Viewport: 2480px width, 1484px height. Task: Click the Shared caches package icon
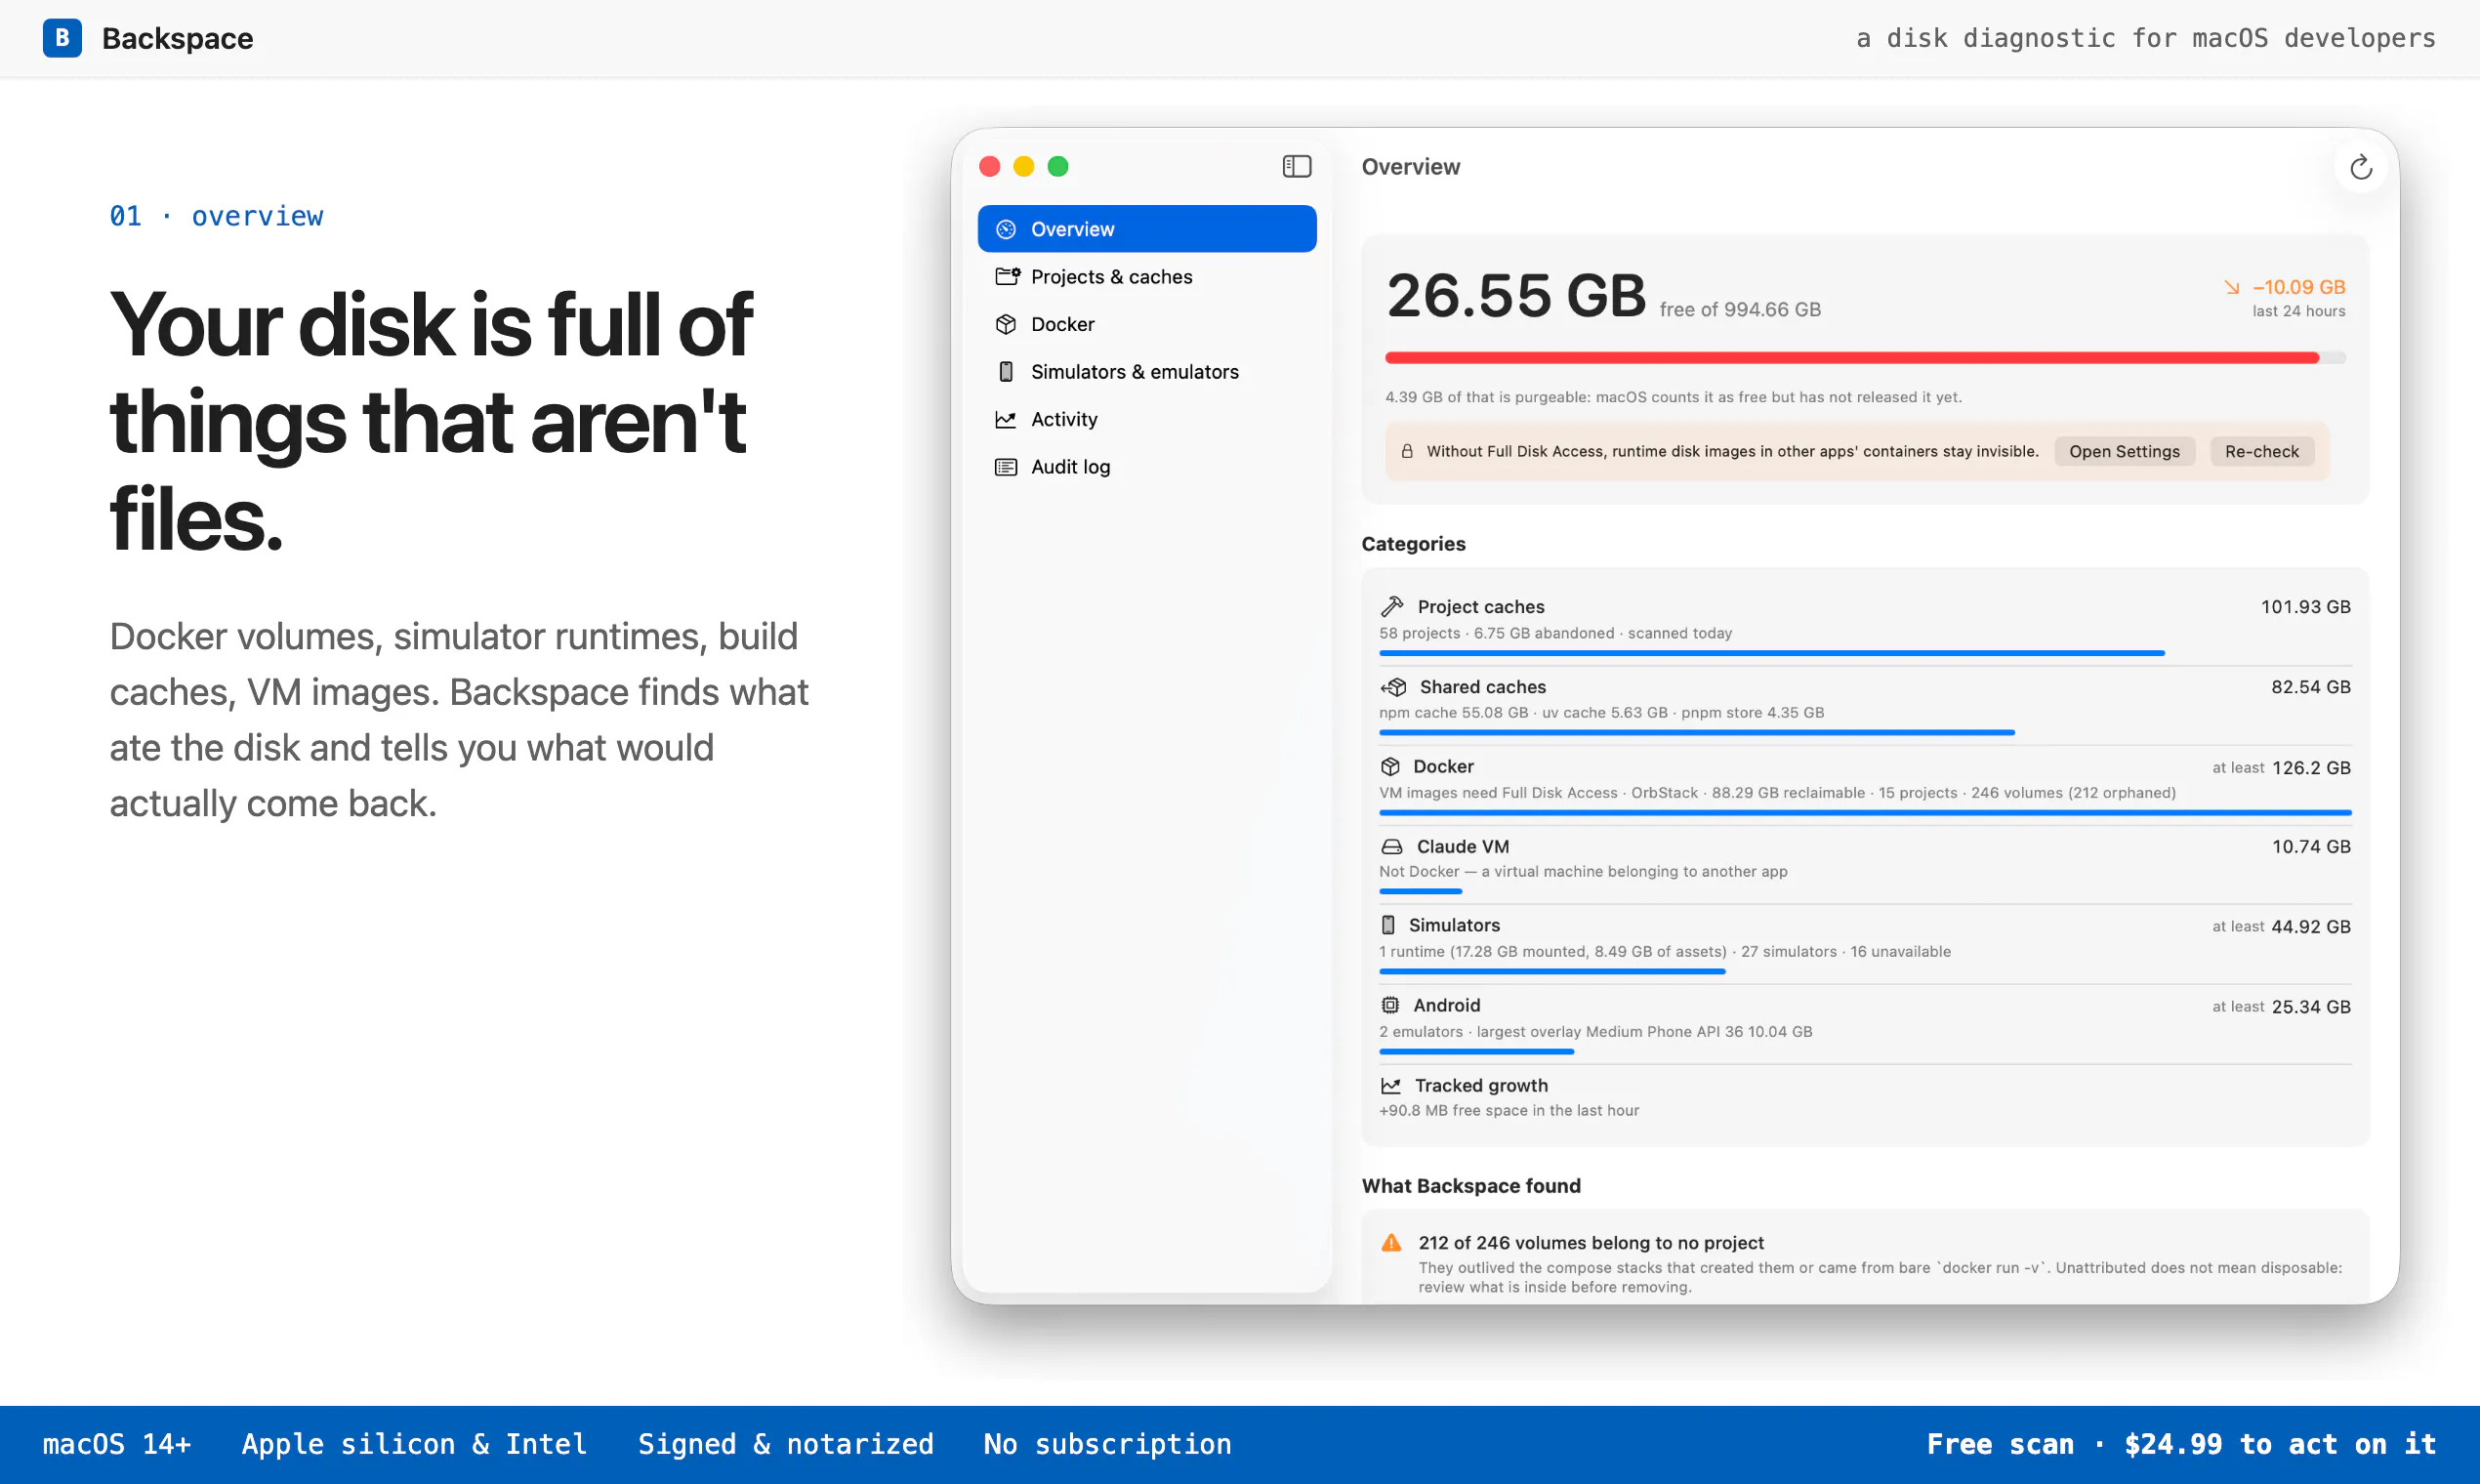pyautogui.click(x=1394, y=687)
